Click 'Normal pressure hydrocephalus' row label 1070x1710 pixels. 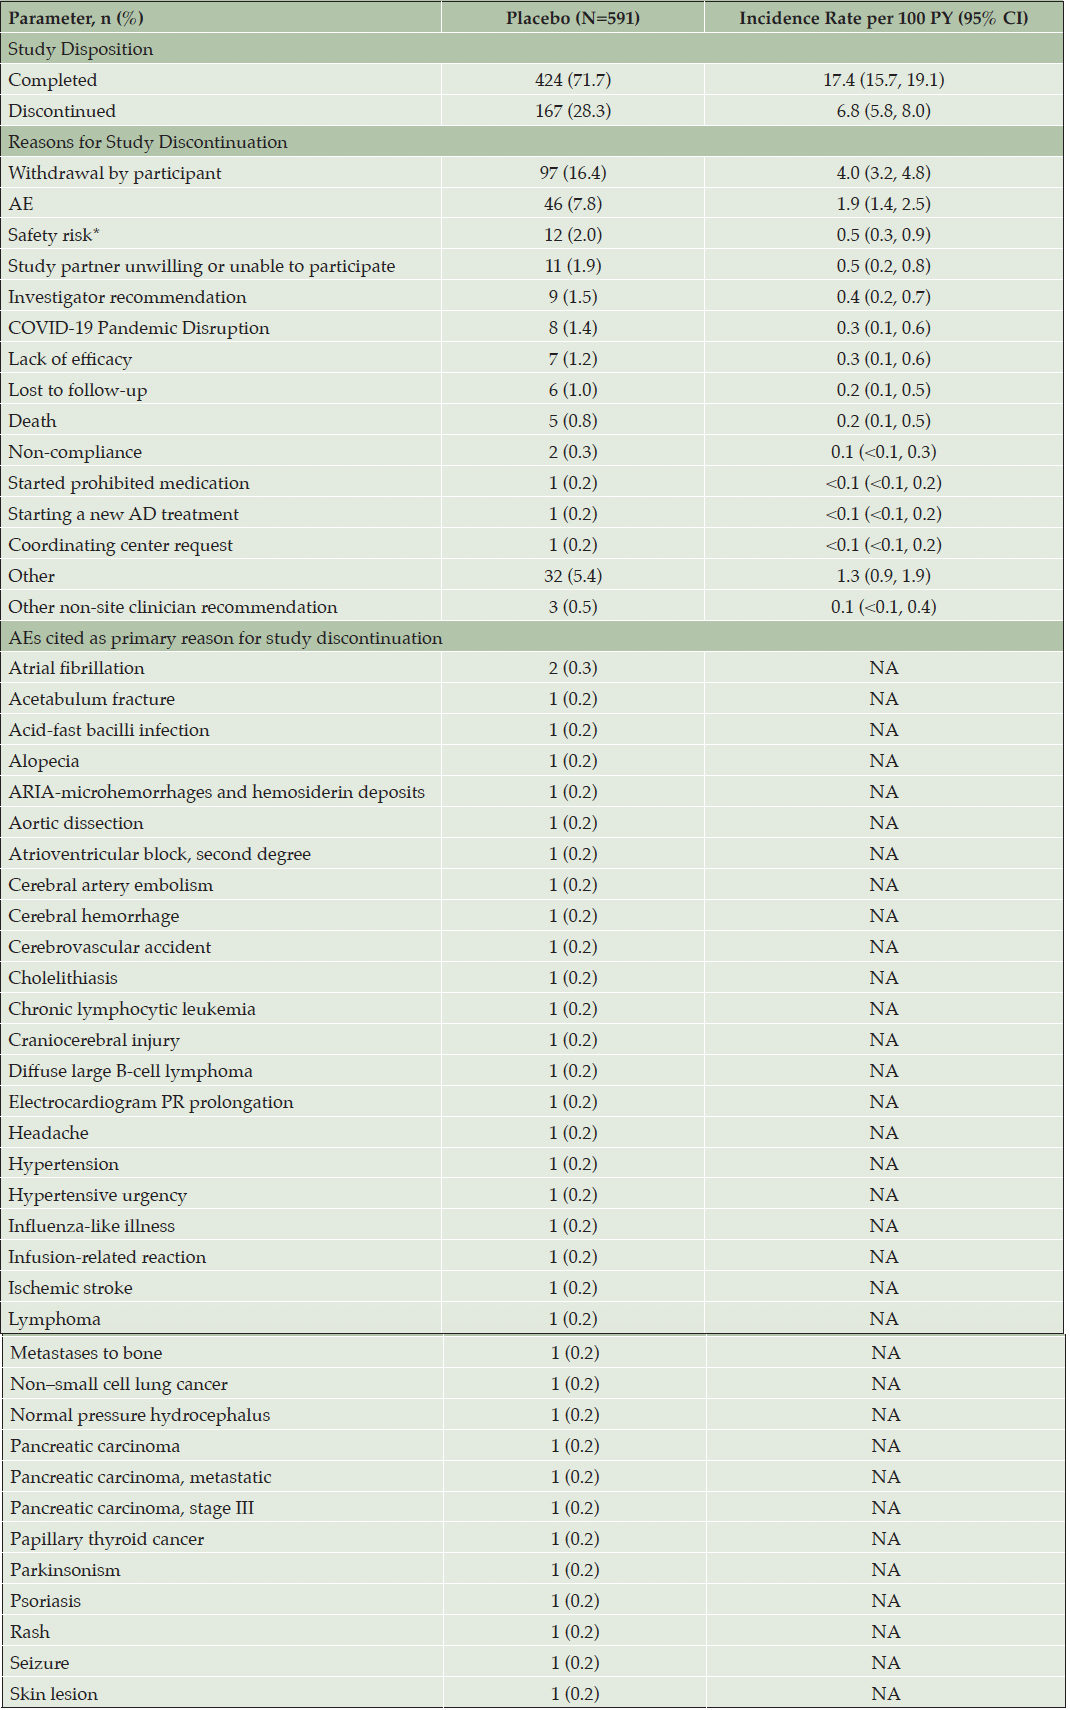140,1415
